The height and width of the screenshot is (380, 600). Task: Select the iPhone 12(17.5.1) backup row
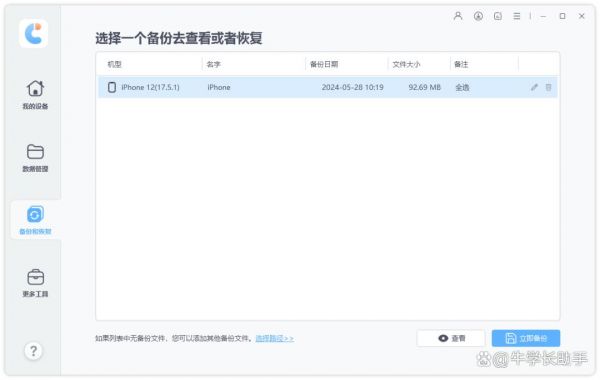click(328, 87)
